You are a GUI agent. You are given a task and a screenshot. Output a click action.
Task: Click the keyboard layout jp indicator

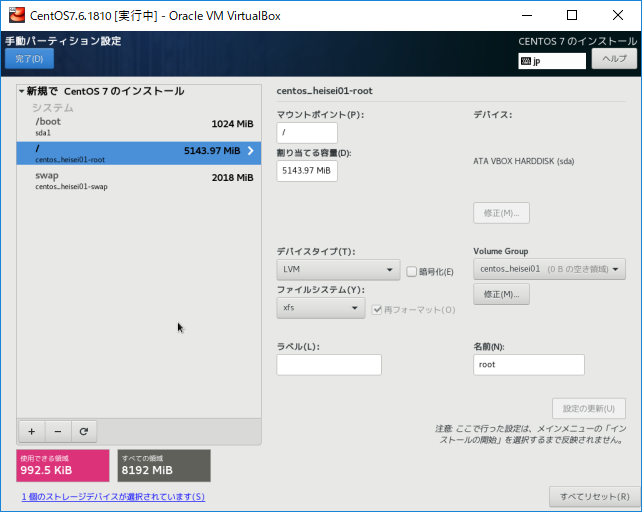pos(552,61)
